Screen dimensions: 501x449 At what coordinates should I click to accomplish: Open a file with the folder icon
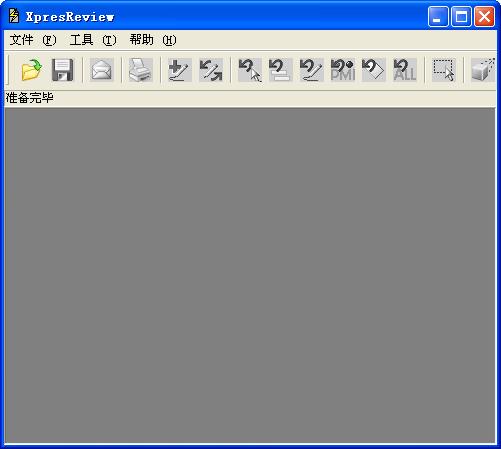tap(31, 70)
